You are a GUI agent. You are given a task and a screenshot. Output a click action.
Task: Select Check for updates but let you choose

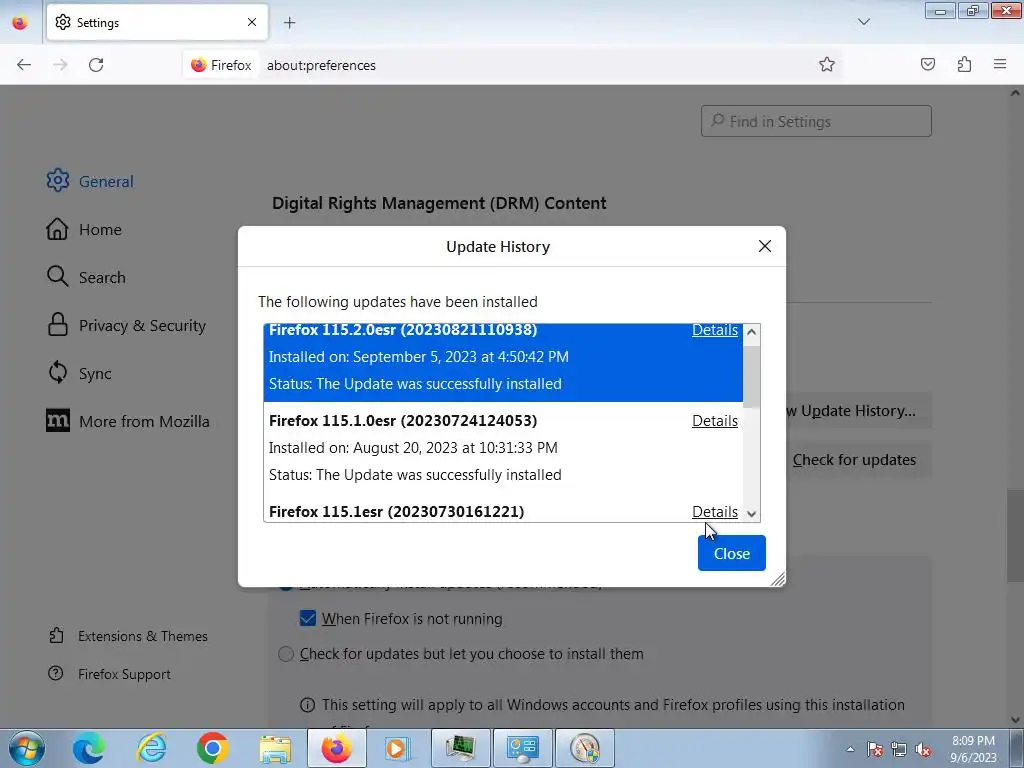click(286, 654)
